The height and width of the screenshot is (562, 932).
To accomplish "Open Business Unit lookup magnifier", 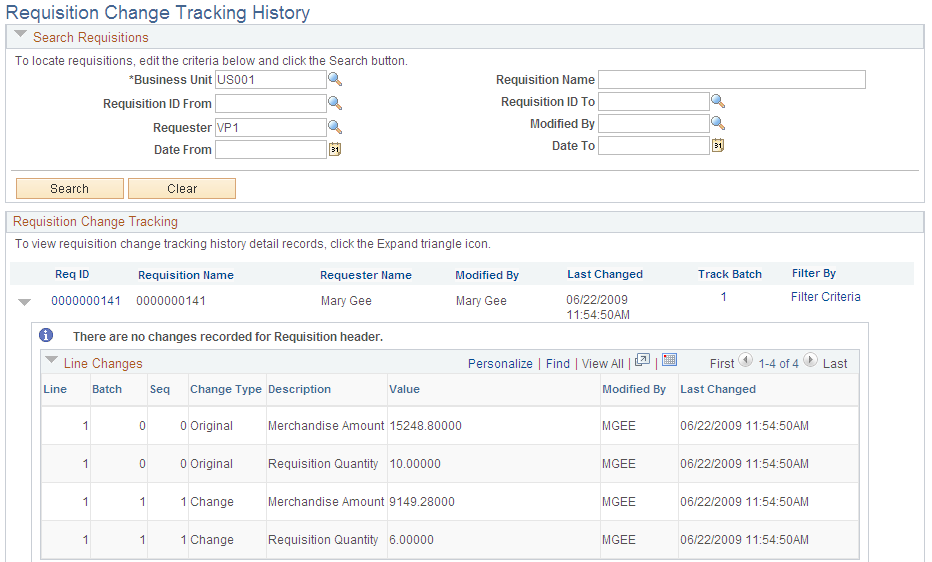I will point(335,79).
